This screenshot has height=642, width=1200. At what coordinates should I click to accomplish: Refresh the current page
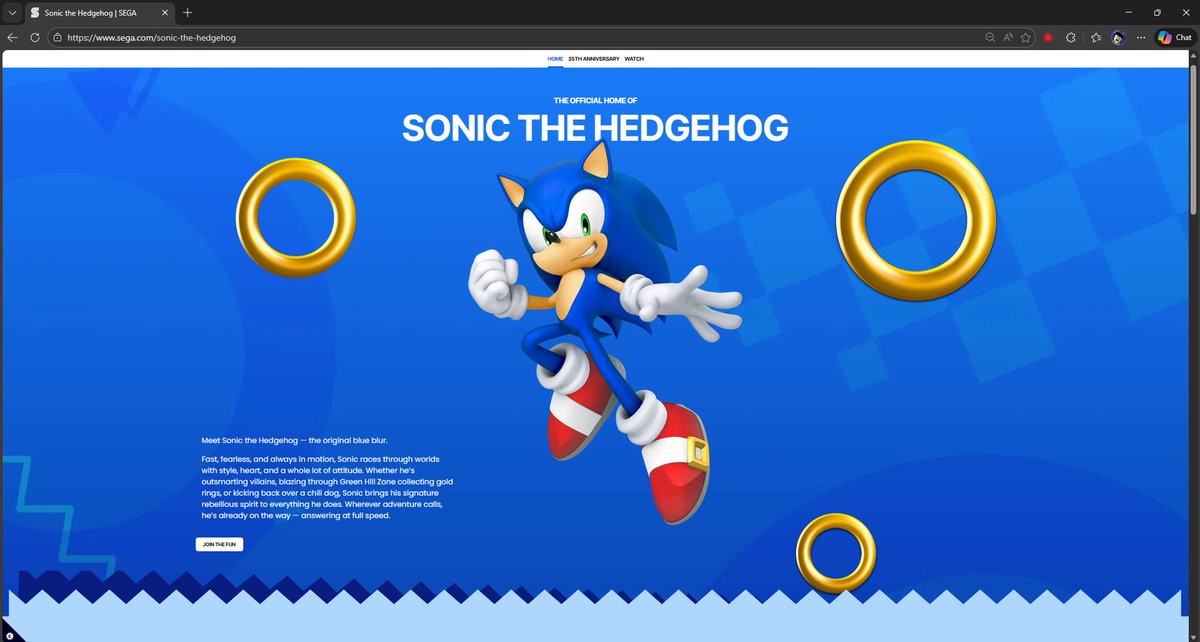pos(35,37)
